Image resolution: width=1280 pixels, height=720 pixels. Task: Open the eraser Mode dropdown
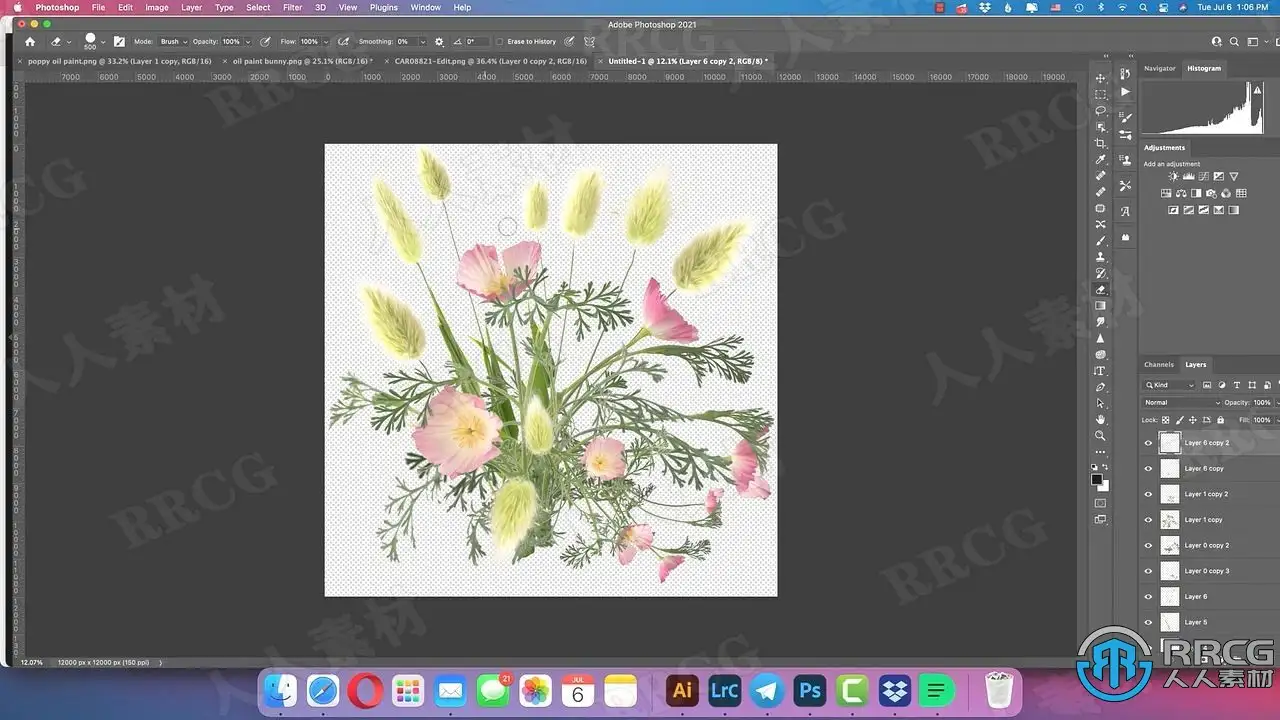click(x=173, y=42)
